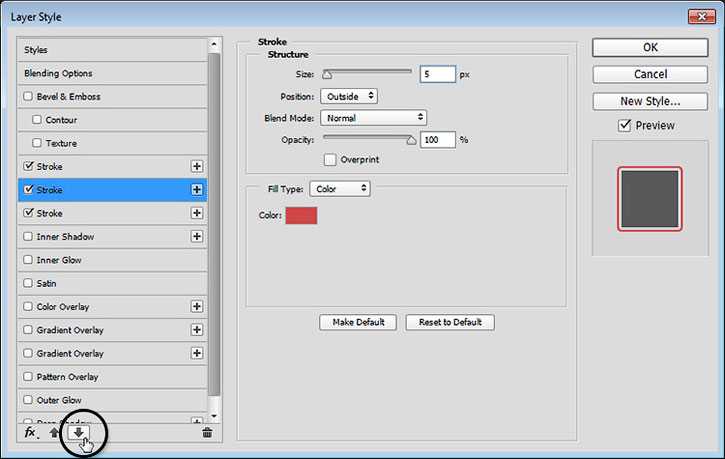
Task: Click the effects list scrollbar up arrow
Action: click(214, 44)
